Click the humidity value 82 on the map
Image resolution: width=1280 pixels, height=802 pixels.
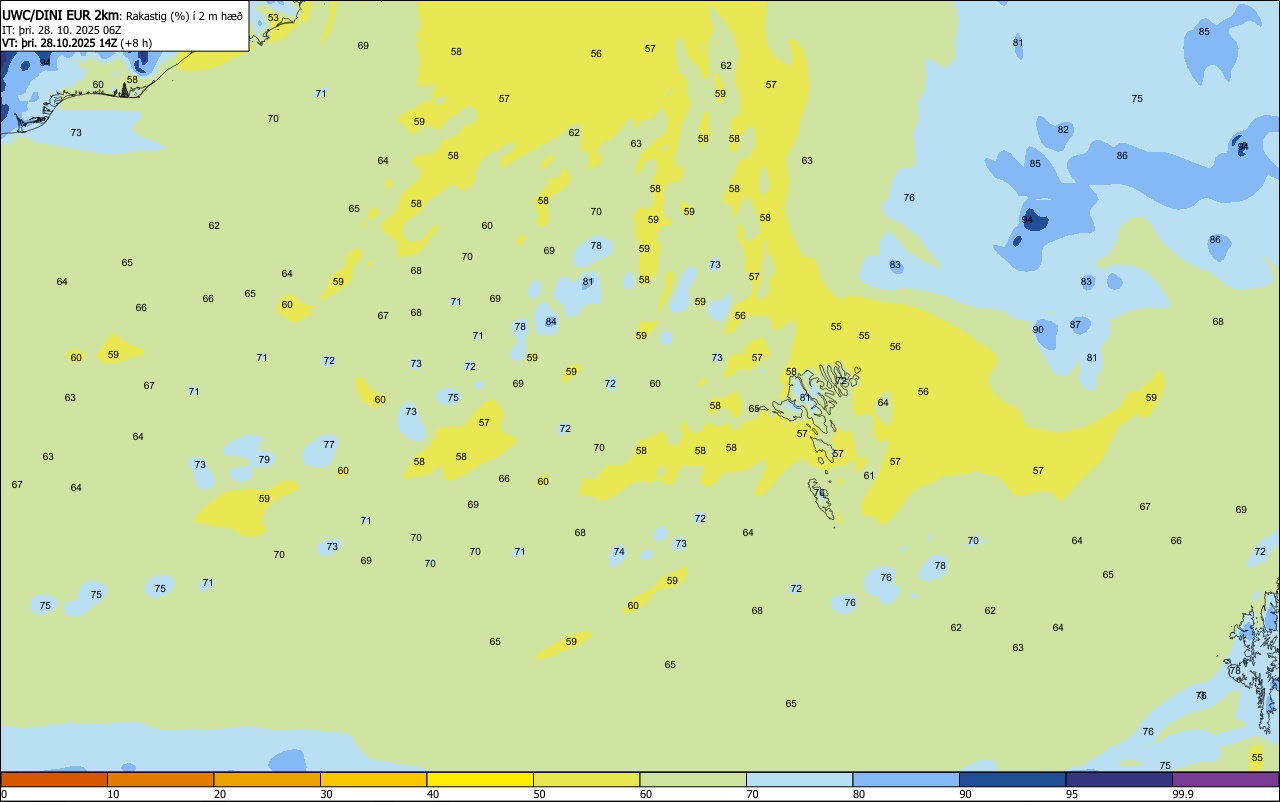click(x=1063, y=130)
